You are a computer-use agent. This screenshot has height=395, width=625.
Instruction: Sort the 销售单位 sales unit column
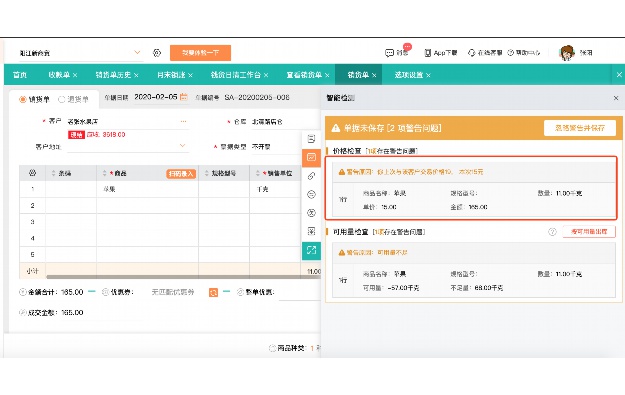point(257,173)
